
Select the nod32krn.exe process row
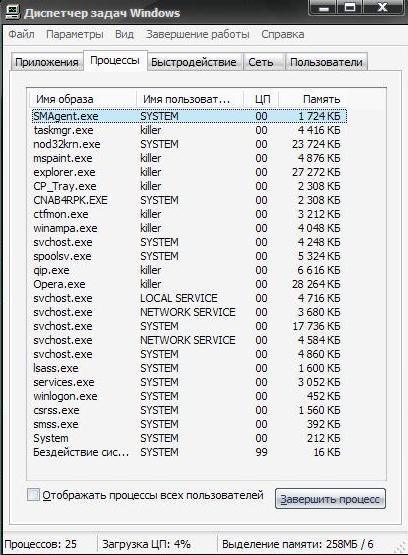click(189, 144)
